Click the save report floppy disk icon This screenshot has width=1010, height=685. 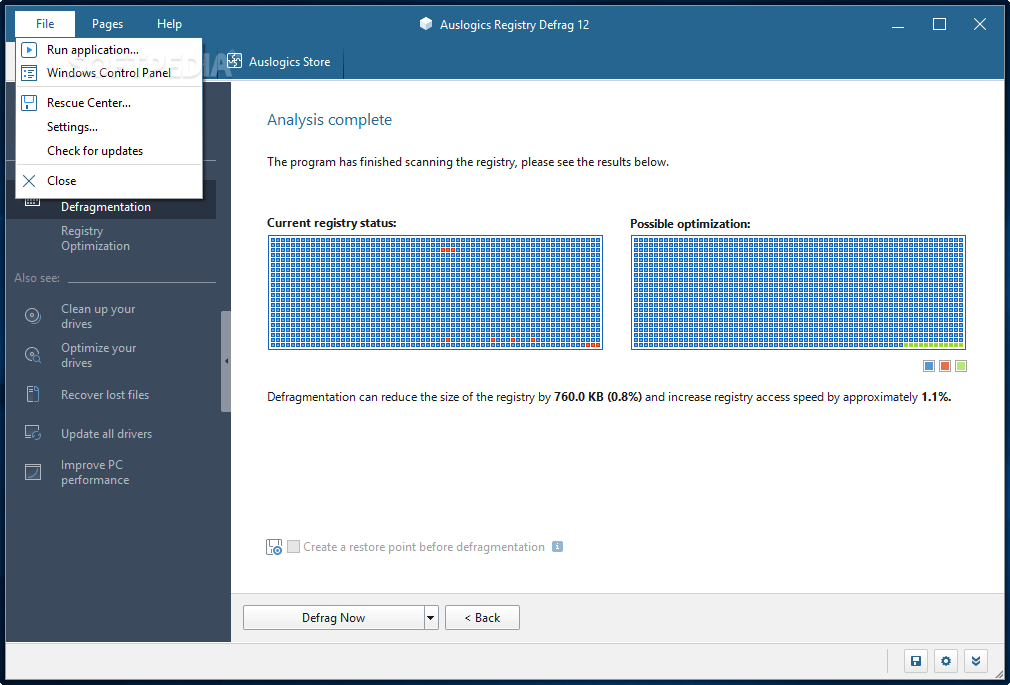915,661
